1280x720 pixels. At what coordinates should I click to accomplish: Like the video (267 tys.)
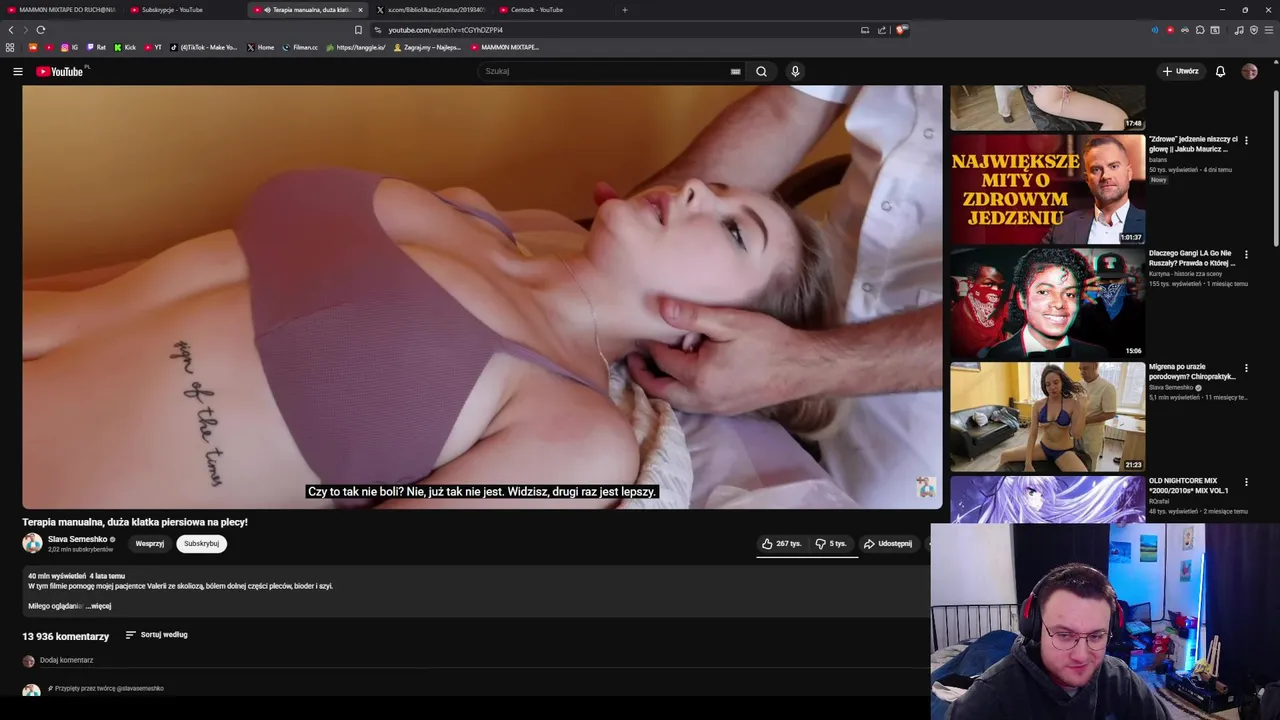[x=781, y=544]
